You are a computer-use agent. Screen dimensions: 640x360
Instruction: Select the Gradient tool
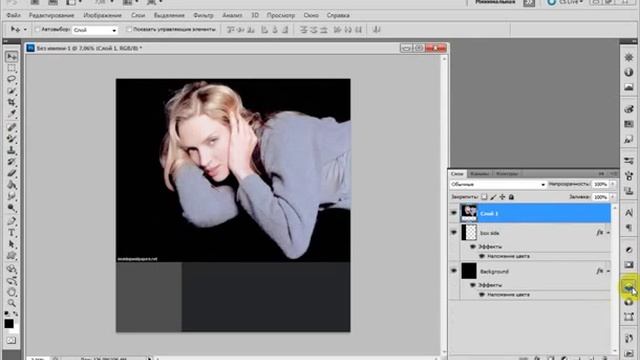11,185
